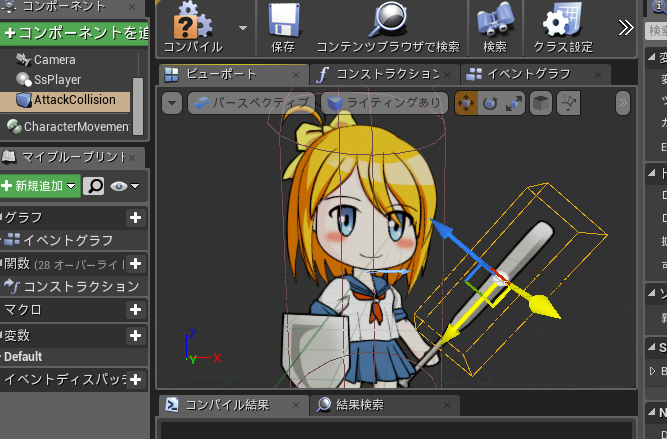Select the AttackCollision component

[65, 100]
